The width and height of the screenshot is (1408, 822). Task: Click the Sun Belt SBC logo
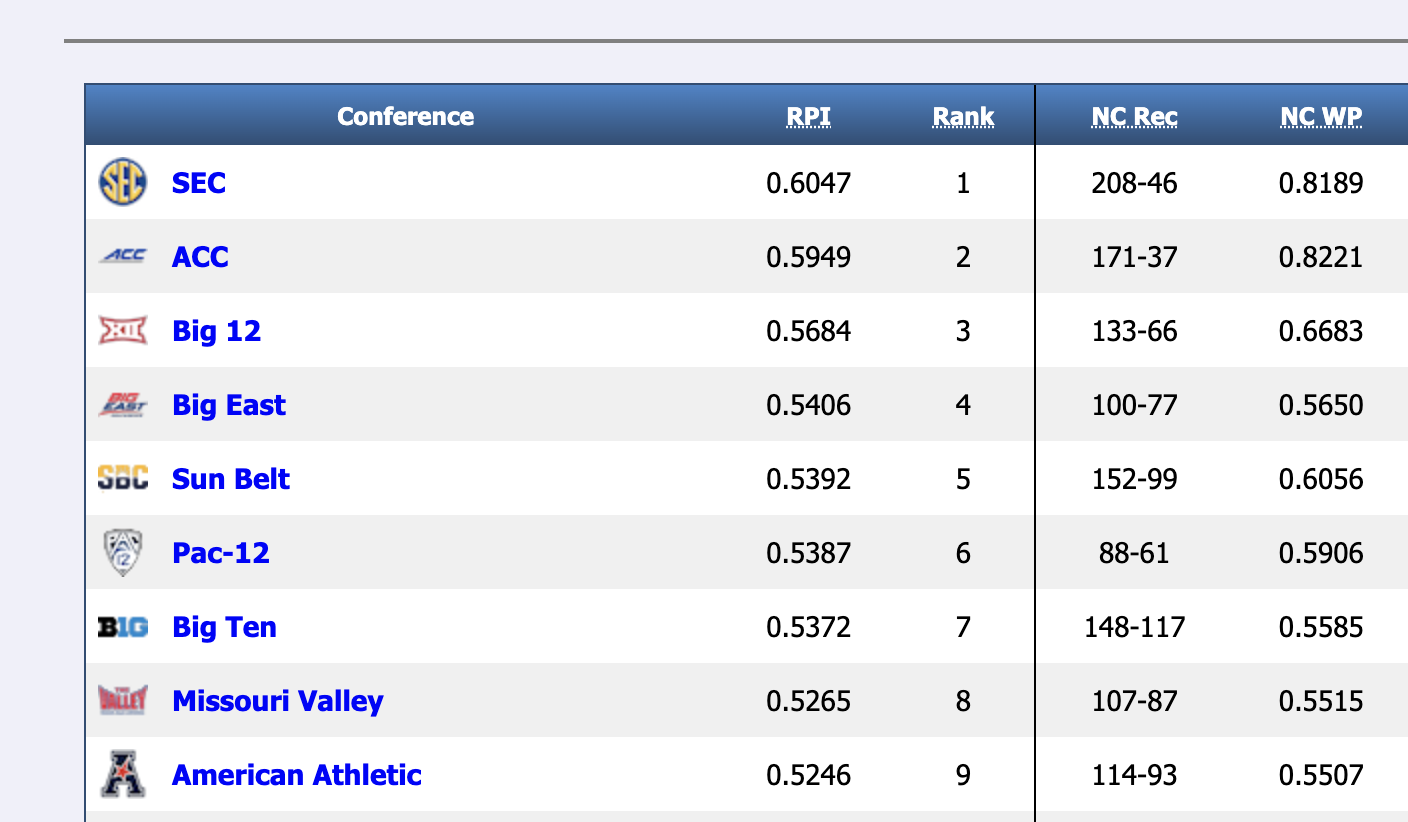click(123, 479)
